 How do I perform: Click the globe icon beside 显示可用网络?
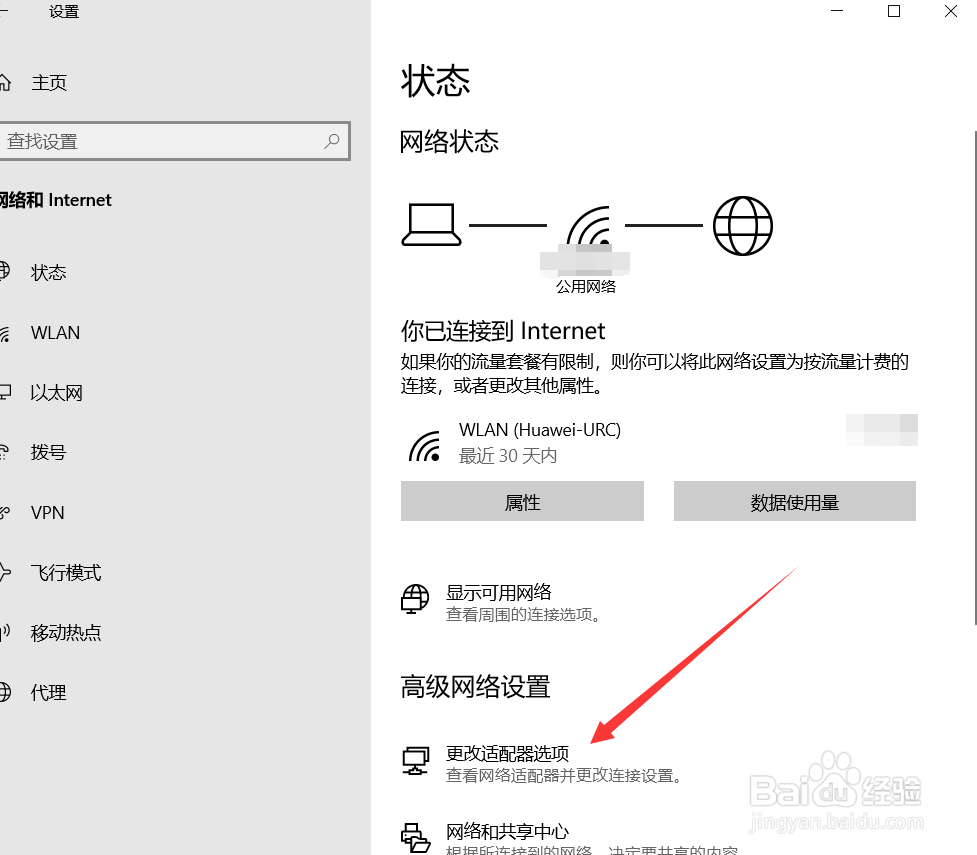(x=414, y=598)
